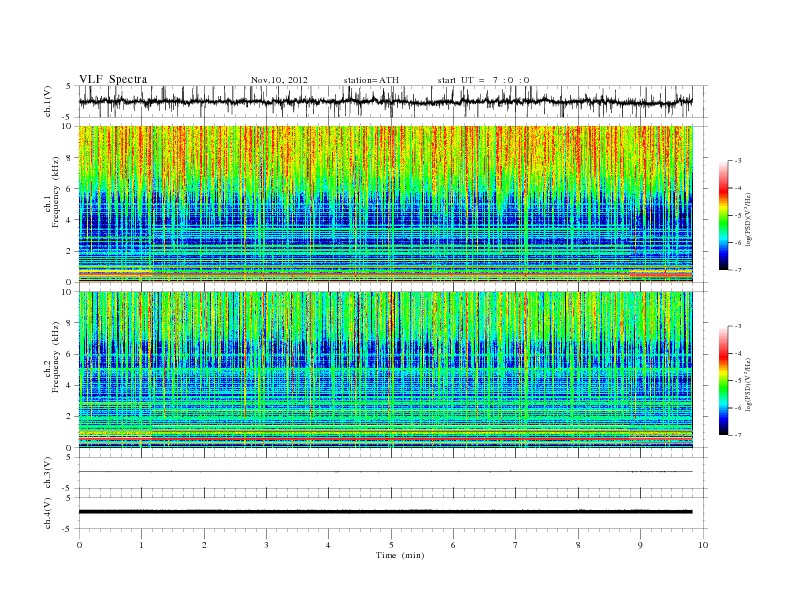The image size is (792, 612).
Task: Click the 'ch.3(V)' axis label
Action: click(48, 473)
